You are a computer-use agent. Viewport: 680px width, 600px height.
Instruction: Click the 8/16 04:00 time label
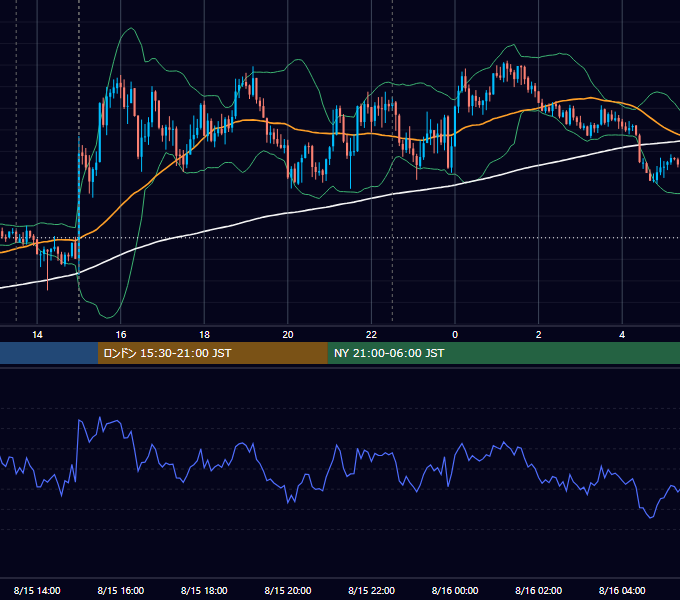click(x=622, y=590)
